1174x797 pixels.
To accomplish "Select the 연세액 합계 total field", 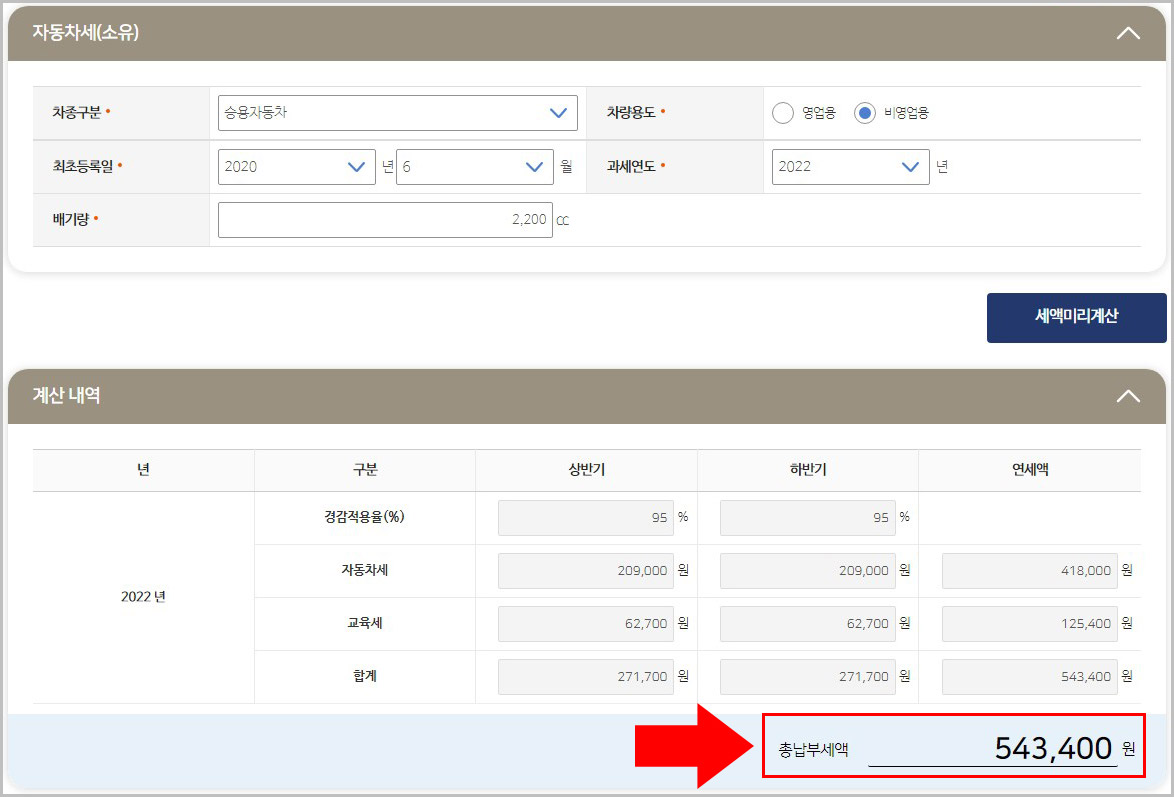I will 1028,676.
